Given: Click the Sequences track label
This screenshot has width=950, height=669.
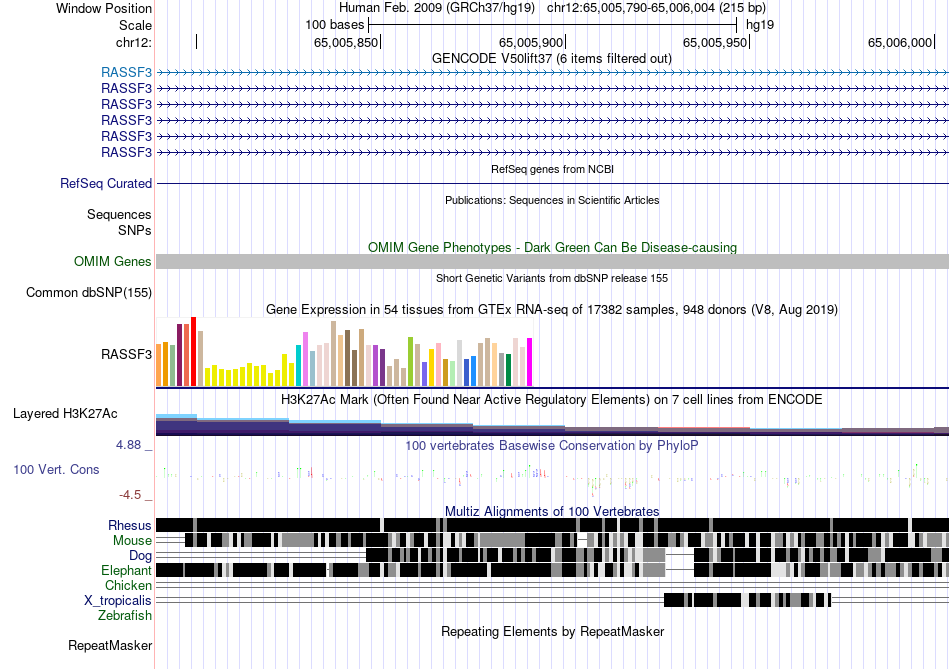Looking at the screenshot, I should click(119, 215).
